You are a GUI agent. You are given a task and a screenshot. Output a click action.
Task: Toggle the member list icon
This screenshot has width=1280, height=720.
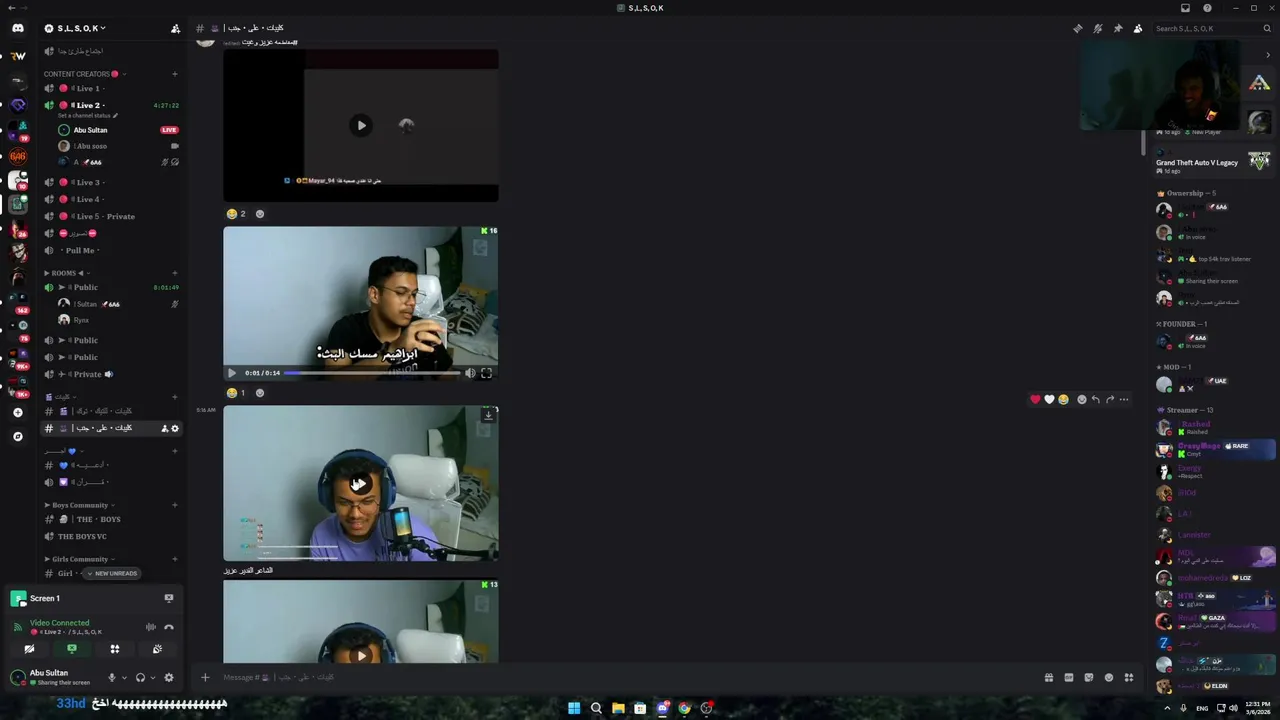click(1138, 28)
